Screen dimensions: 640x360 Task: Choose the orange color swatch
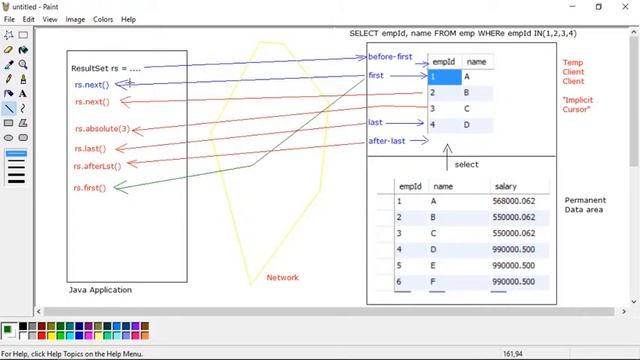point(145,336)
